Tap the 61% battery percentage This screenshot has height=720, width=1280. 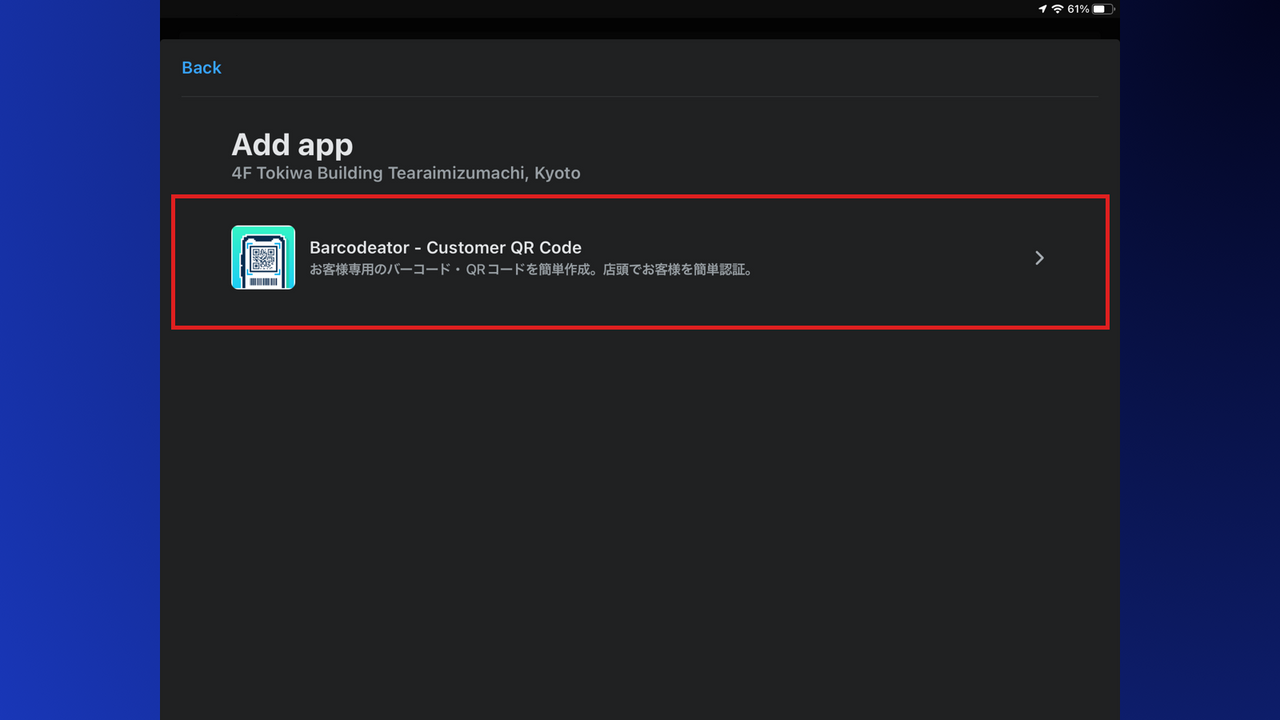[x=1078, y=9]
